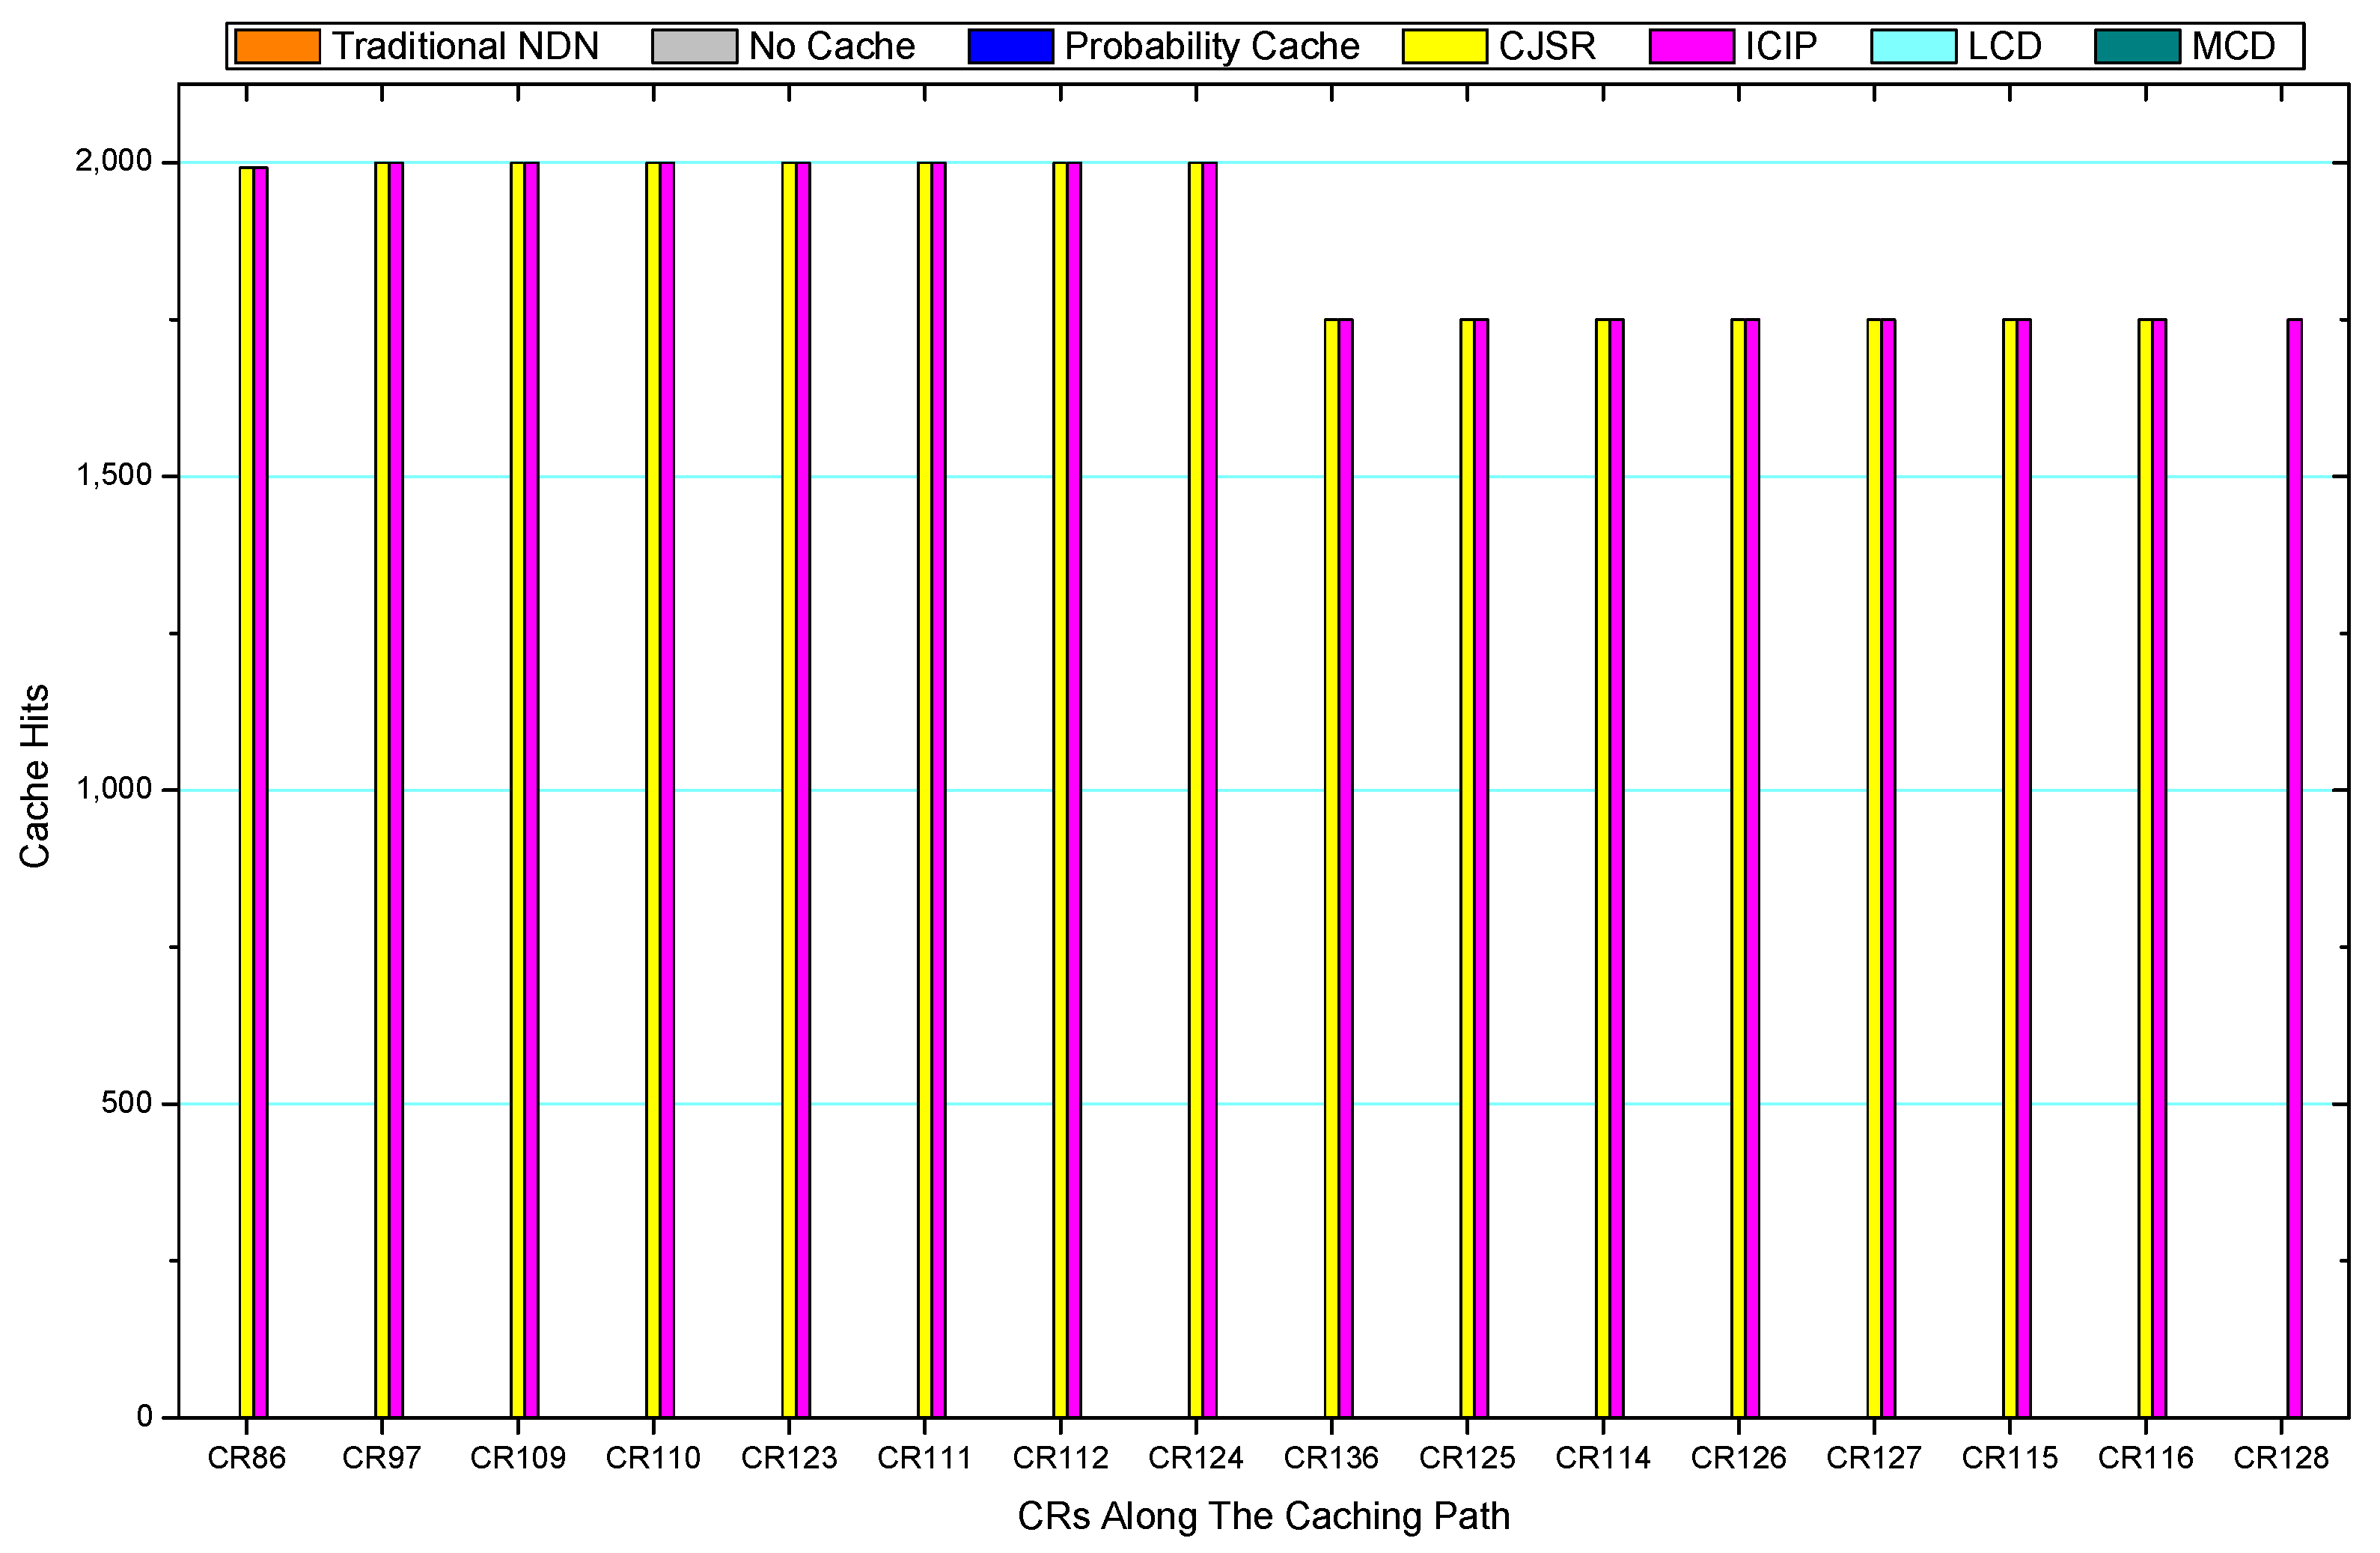The width and height of the screenshot is (2380, 1553).
Task: Click the '2,000' y-axis tick label
Action: pos(113,161)
